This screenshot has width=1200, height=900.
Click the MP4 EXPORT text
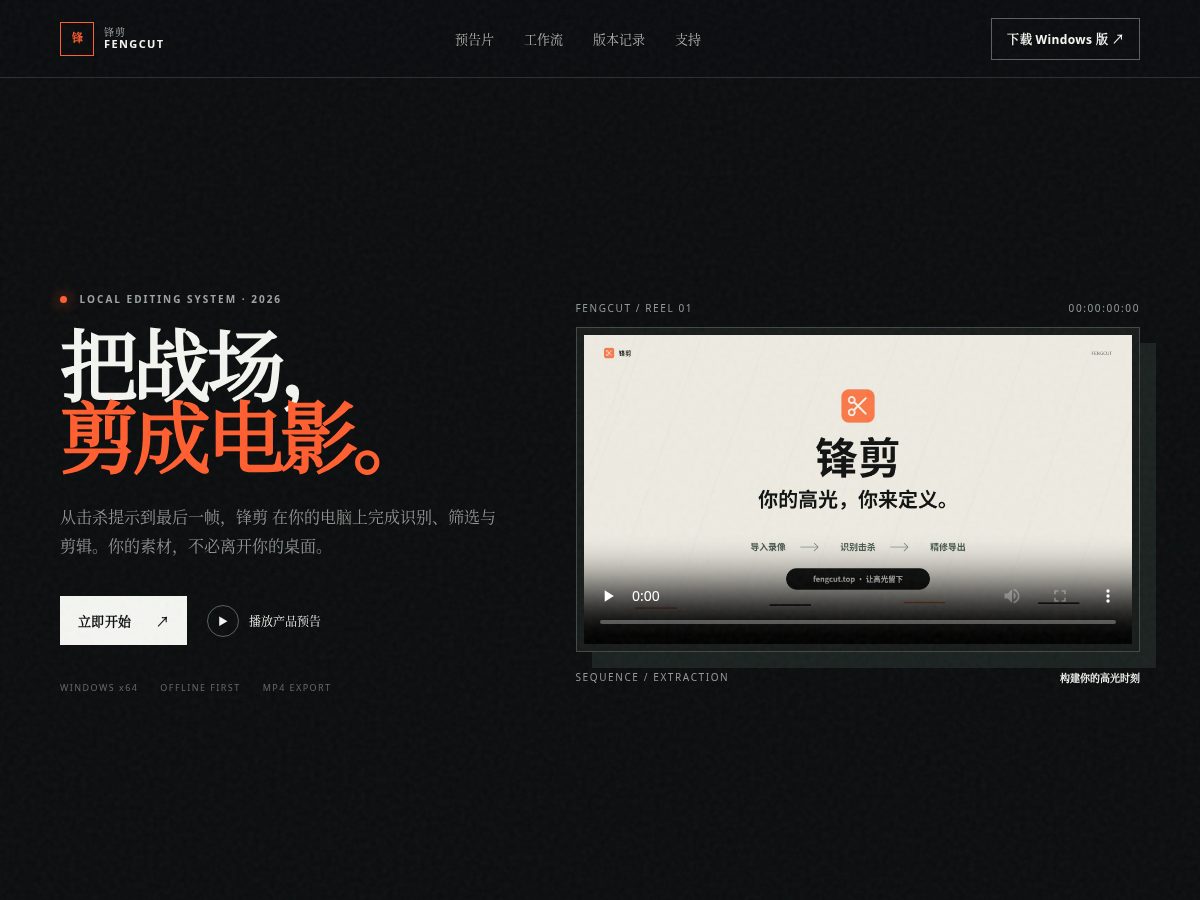(297, 688)
